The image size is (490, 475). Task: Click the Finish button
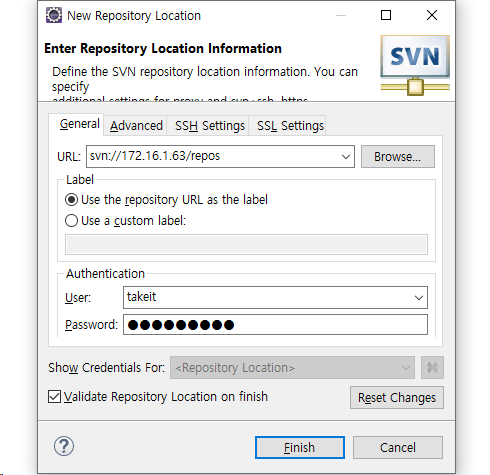[300, 447]
